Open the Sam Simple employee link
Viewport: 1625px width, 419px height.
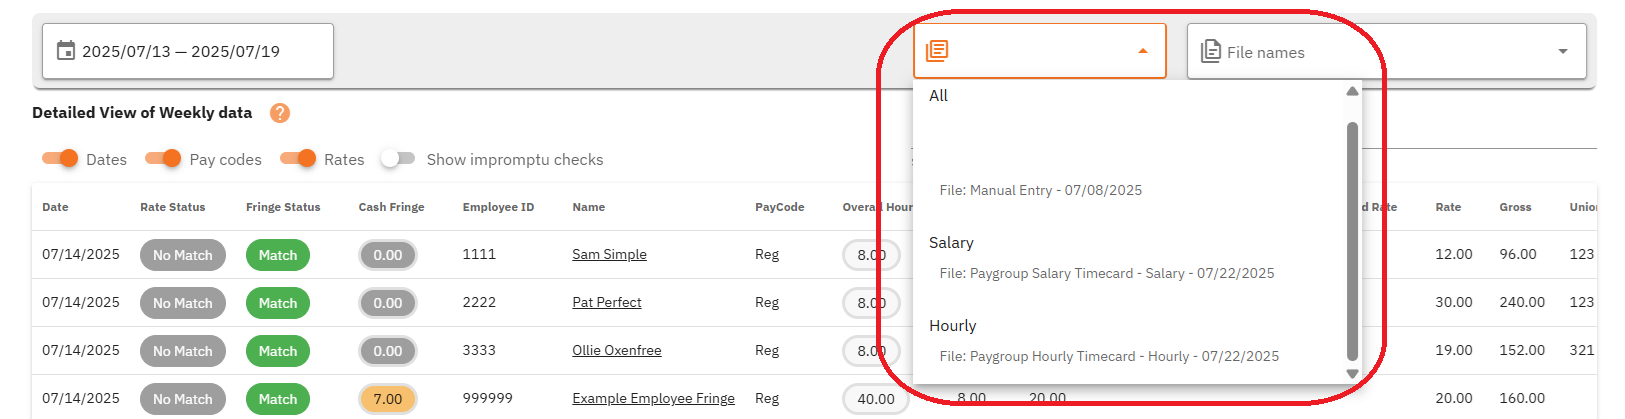(x=609, y=254)
